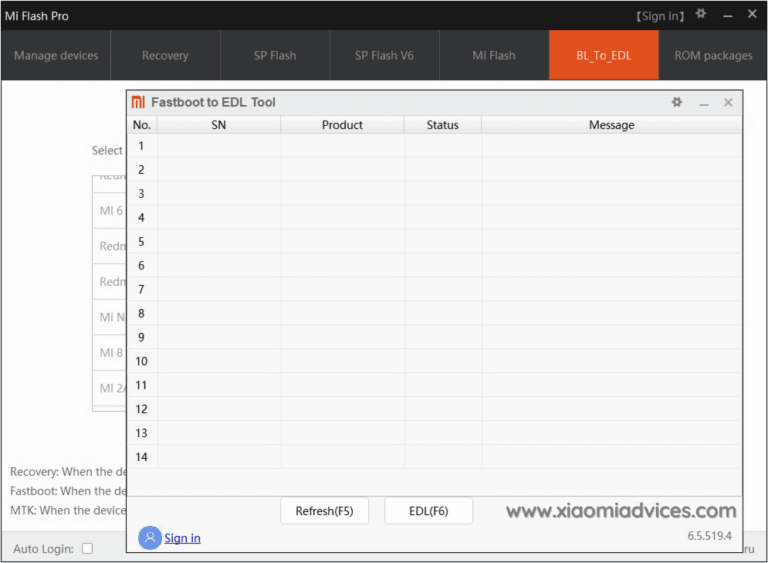
Task: Click the No. column header
Action: [x=142, y=125]
